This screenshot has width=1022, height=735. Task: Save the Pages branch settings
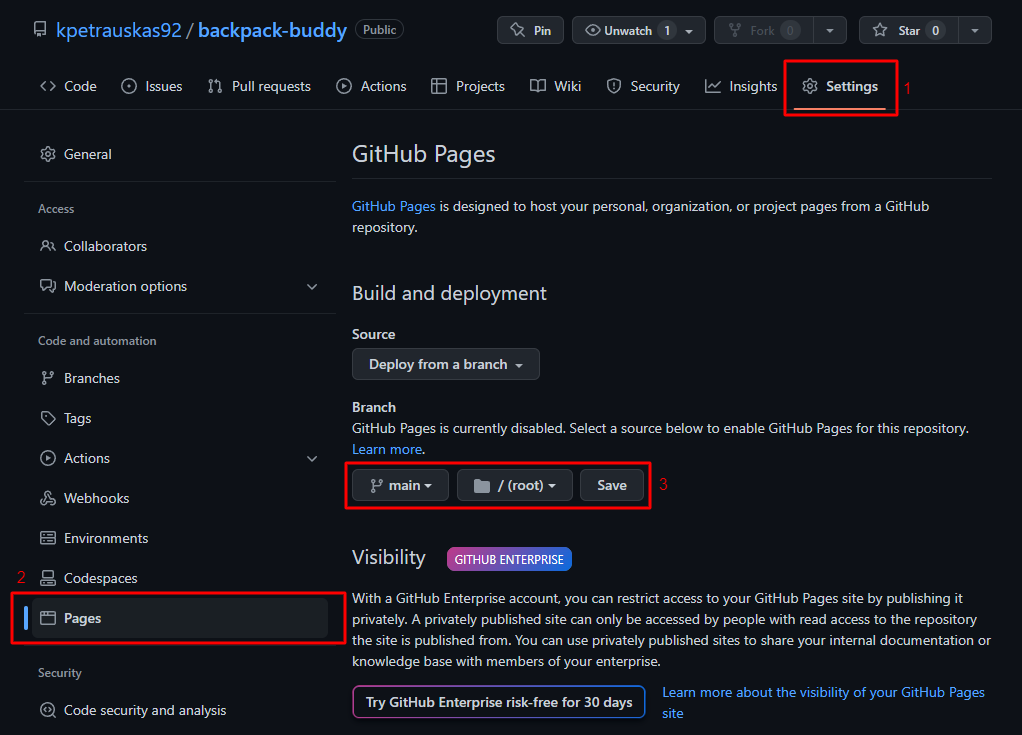click(612, 485)
